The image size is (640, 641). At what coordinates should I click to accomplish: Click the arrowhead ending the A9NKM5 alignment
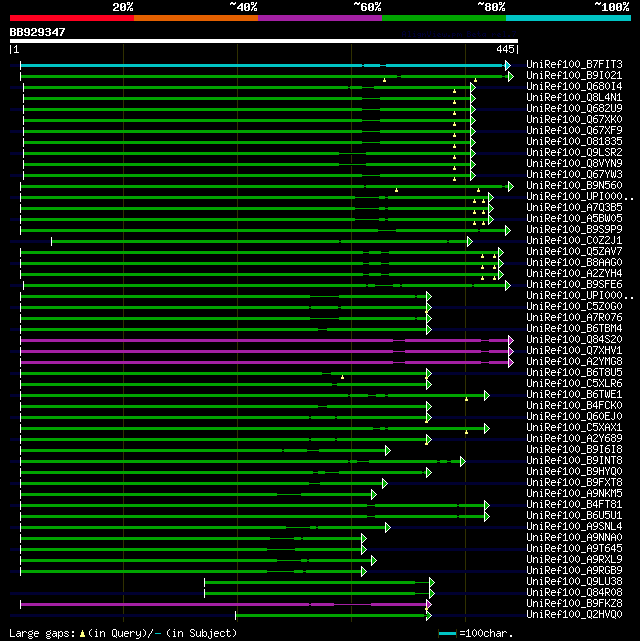[374, 495]
